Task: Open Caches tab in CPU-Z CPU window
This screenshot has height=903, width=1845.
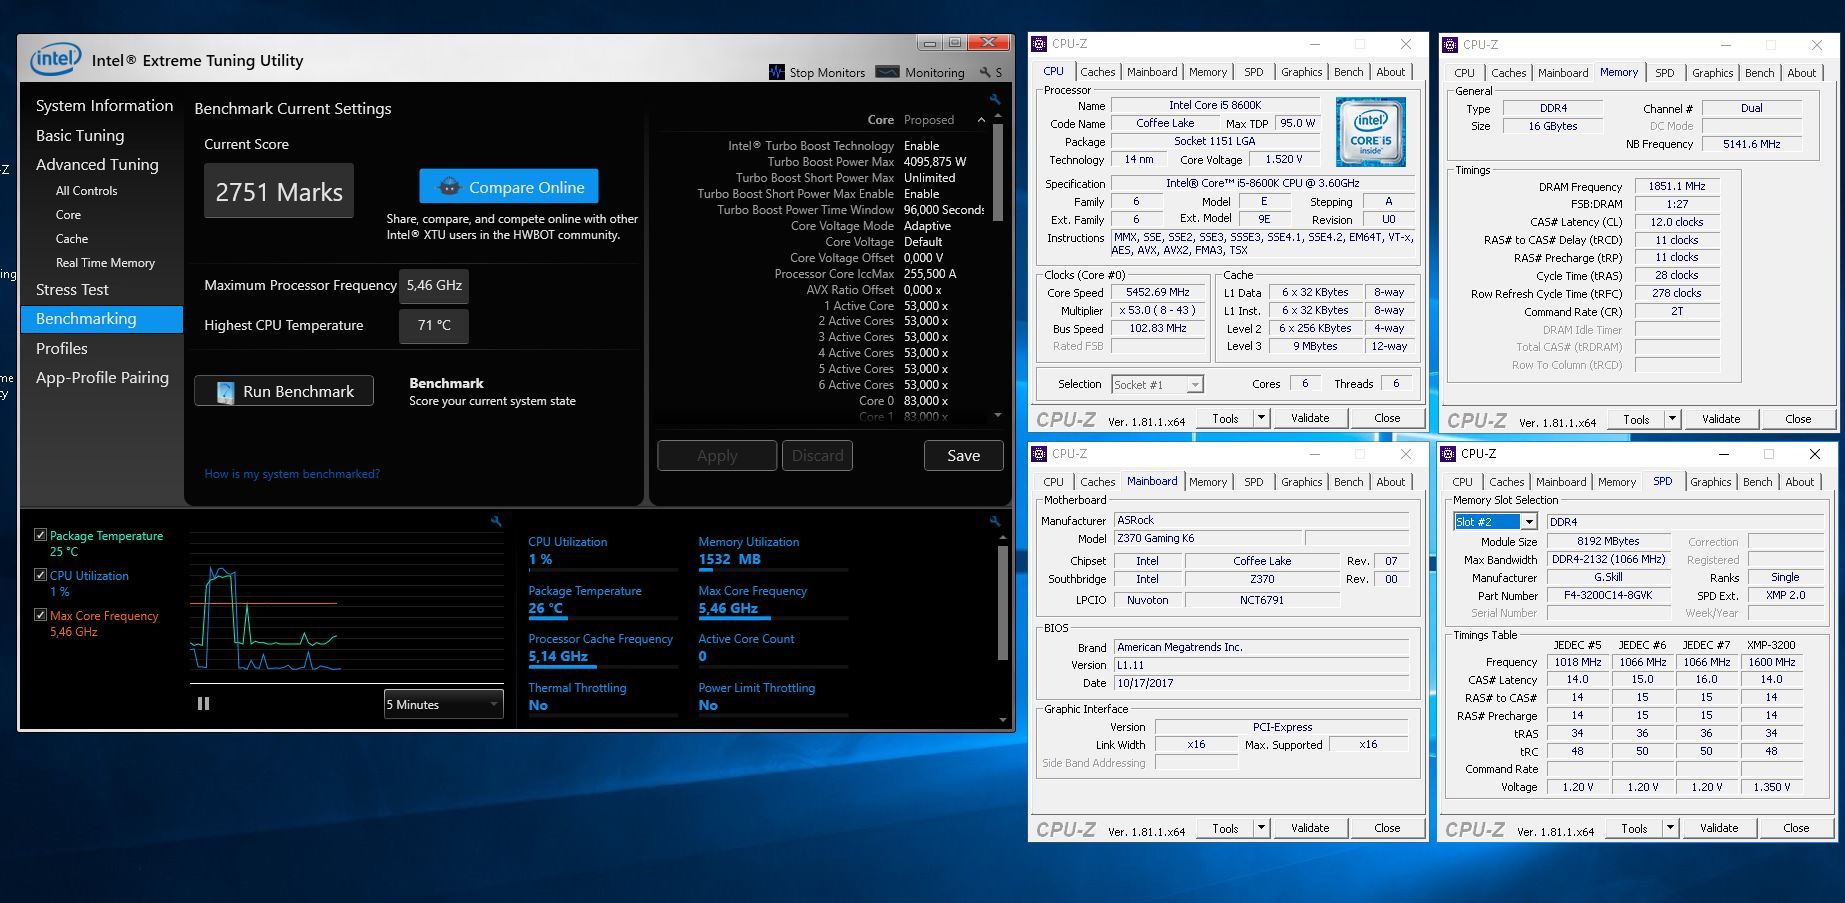Action: click(x=1097, y=72)
